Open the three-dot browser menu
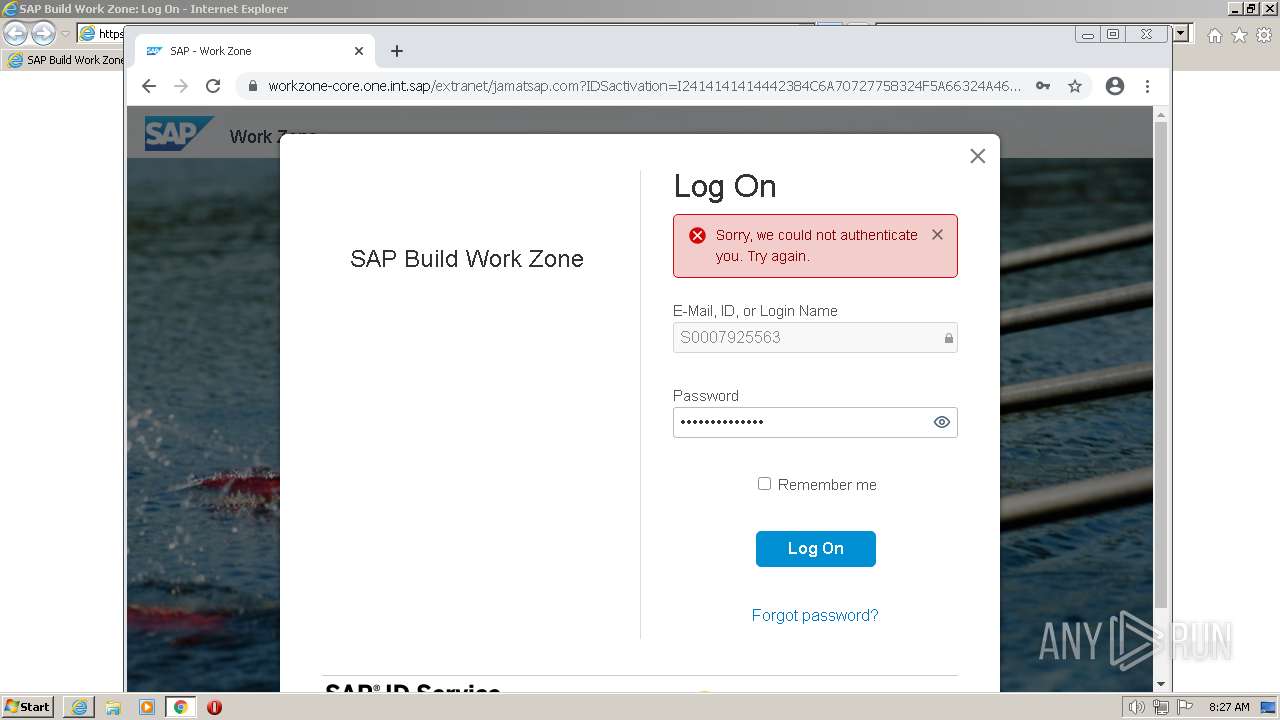The height and width of the screenshot is (720, 1280). click(x=1148, y=86)
